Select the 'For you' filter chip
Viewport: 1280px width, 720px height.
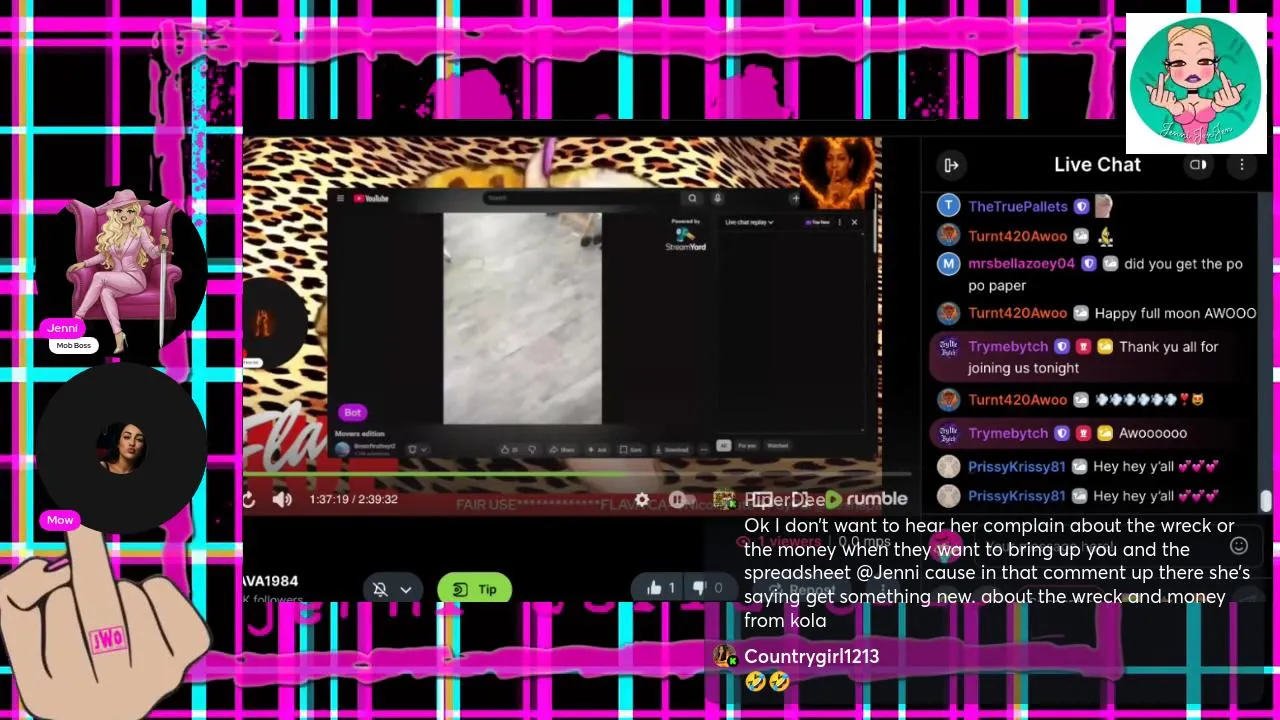[x=746, y=446]
